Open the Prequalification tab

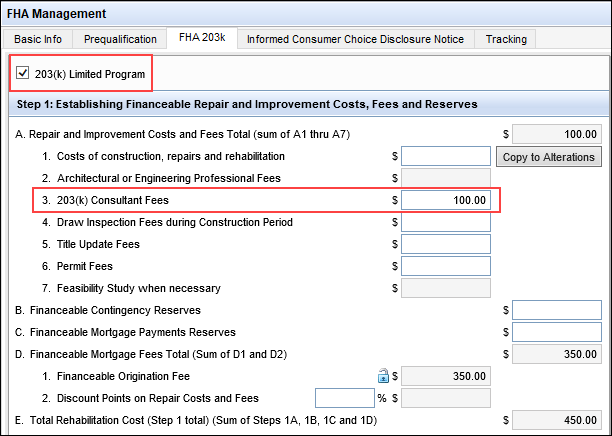120,39
